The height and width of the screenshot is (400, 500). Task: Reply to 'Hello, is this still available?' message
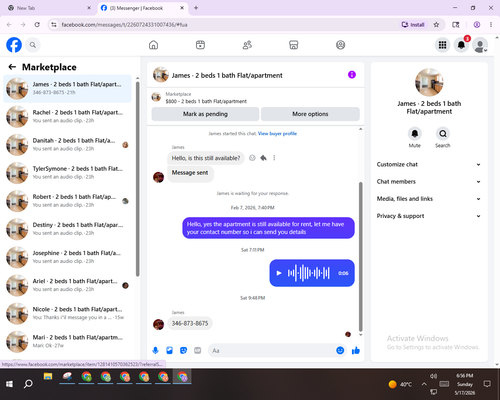pyautogui.click(x=263, y=158)
